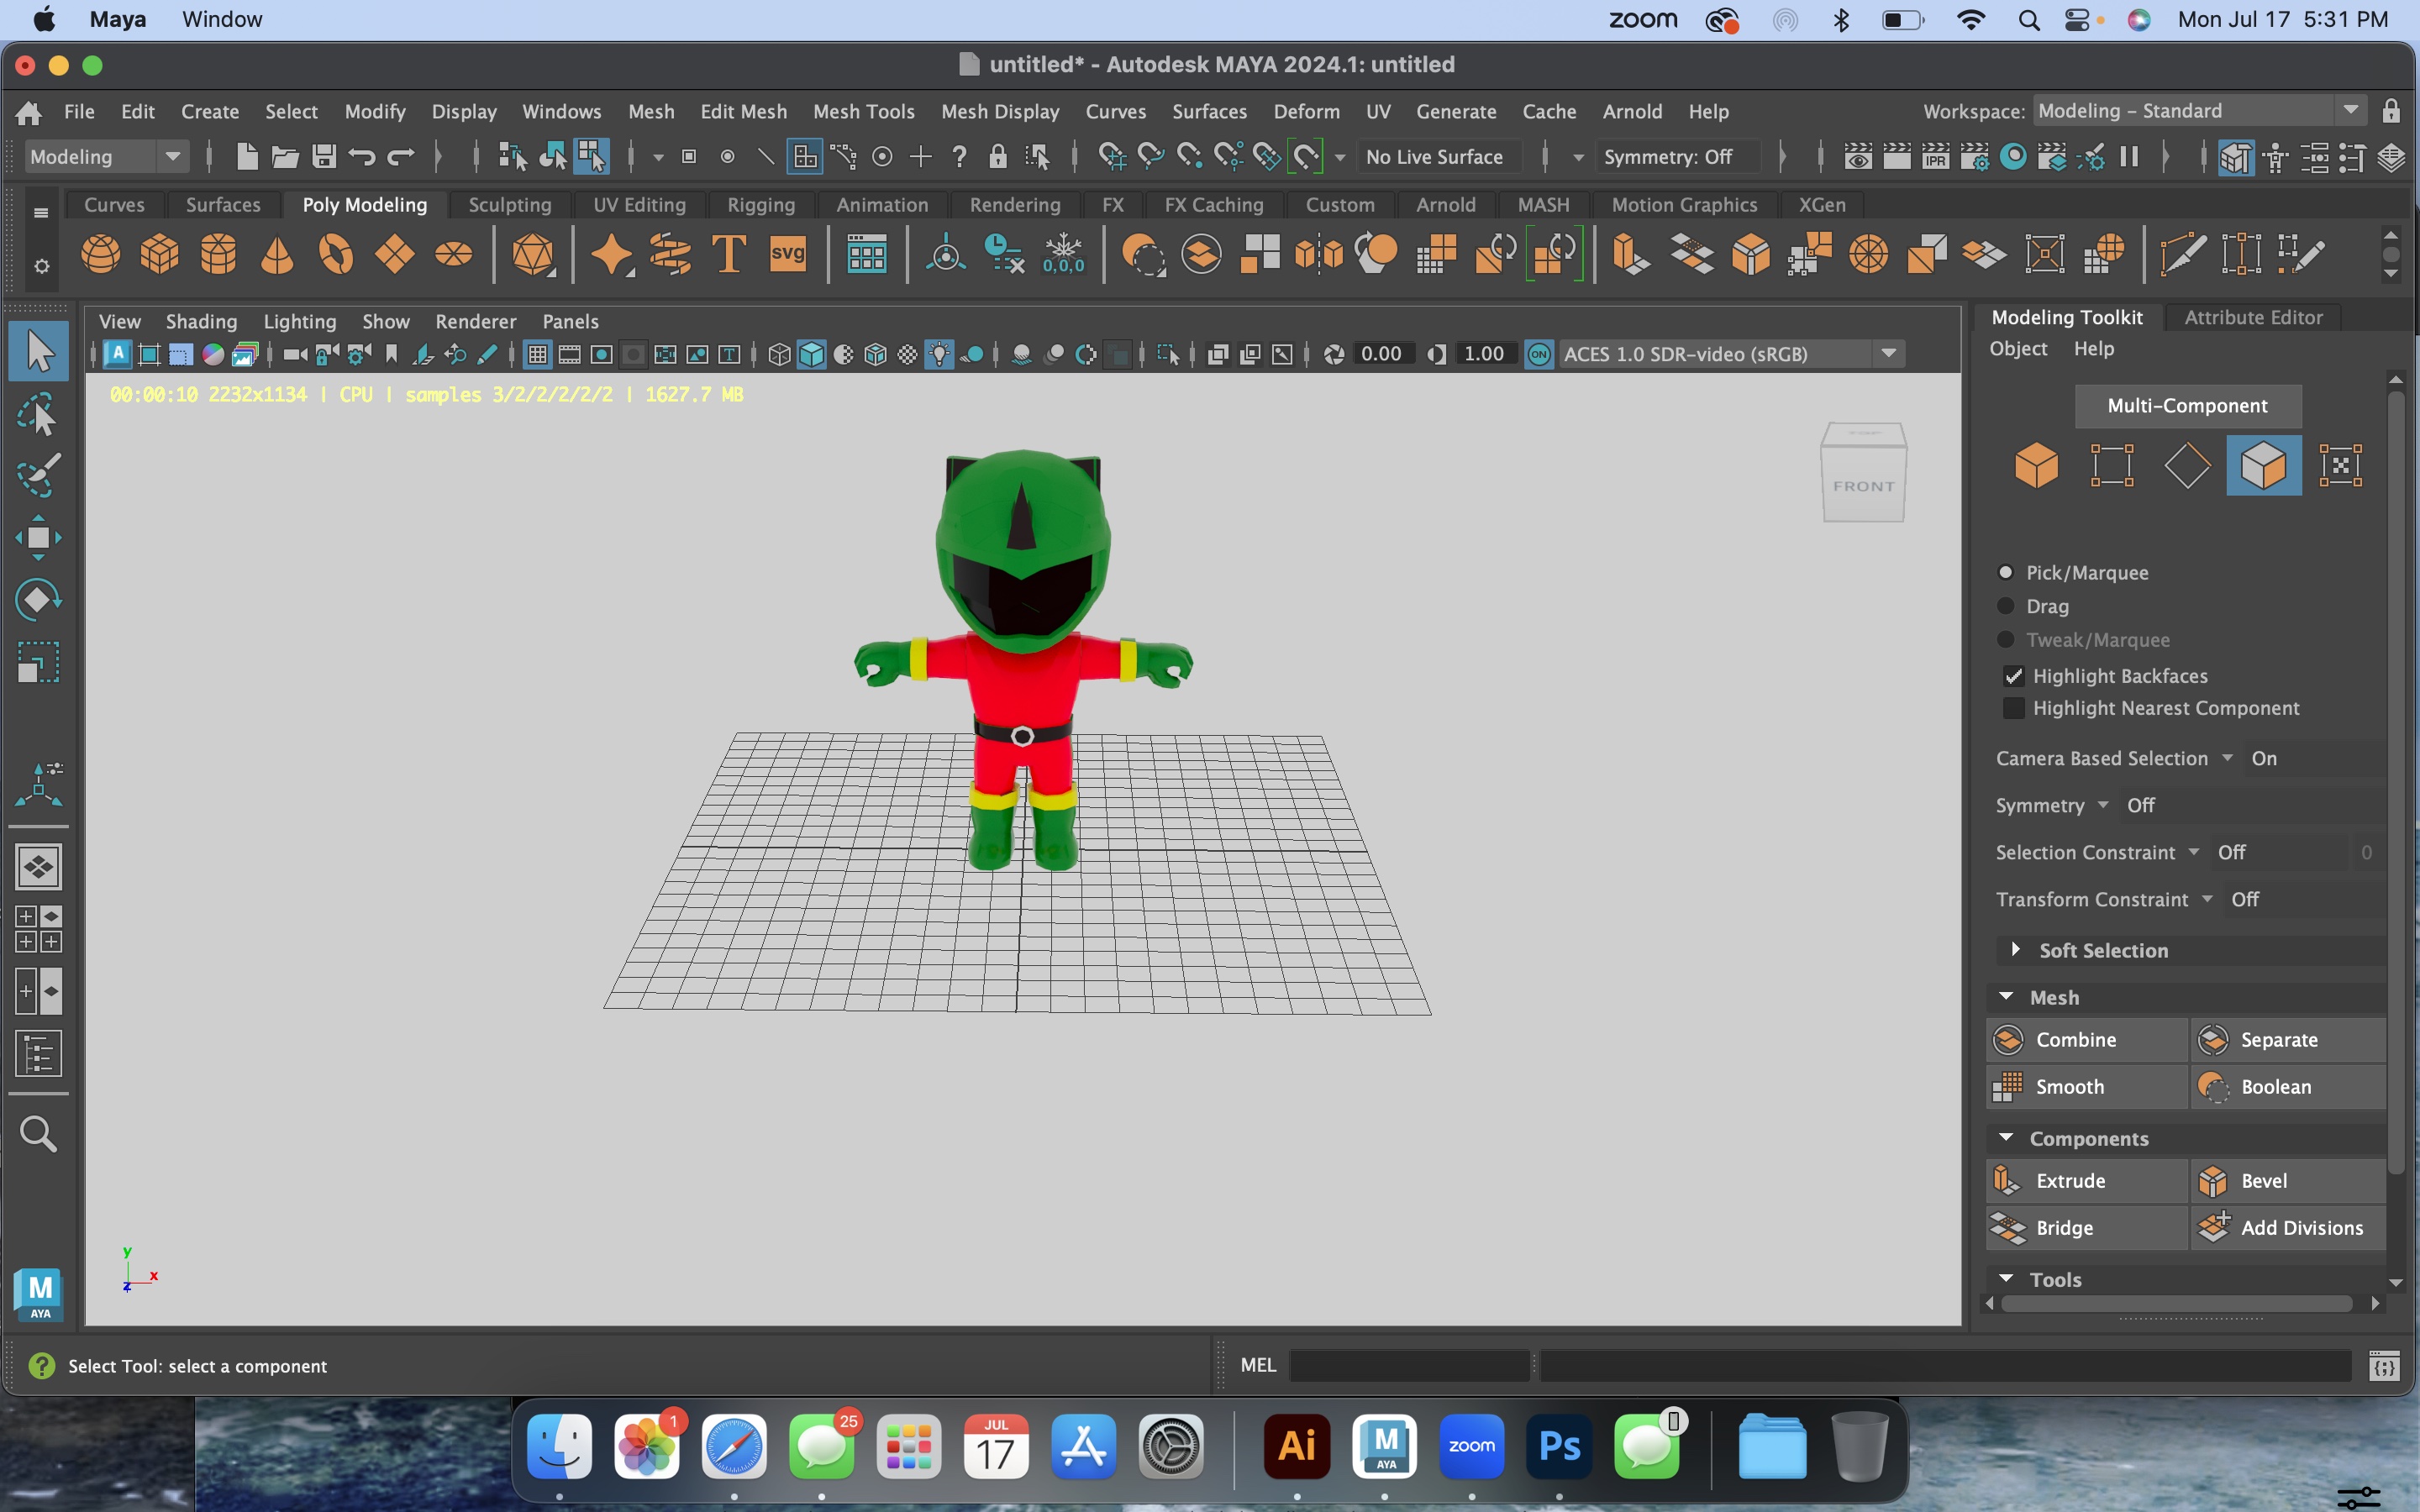Screen dimensions: 2420x1512
Task: Open Camera Based Selection dropdown
Action: coord(2228,758)
